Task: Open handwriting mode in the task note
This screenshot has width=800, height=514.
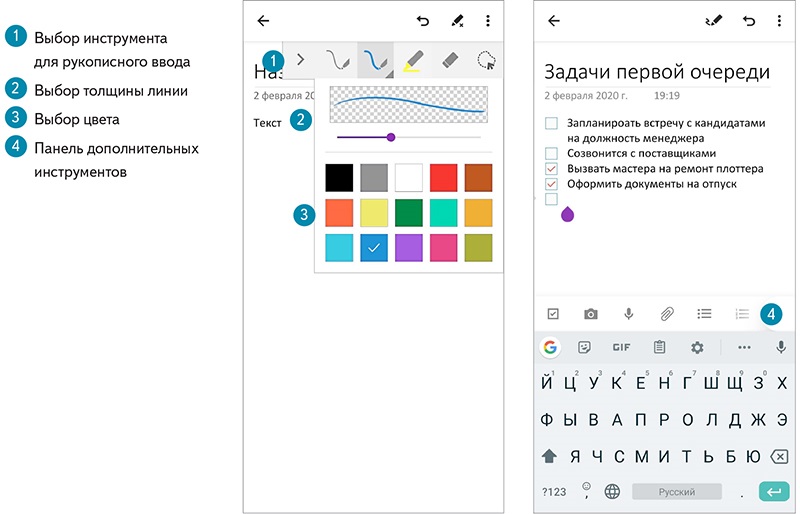Action: click(714, 20)
